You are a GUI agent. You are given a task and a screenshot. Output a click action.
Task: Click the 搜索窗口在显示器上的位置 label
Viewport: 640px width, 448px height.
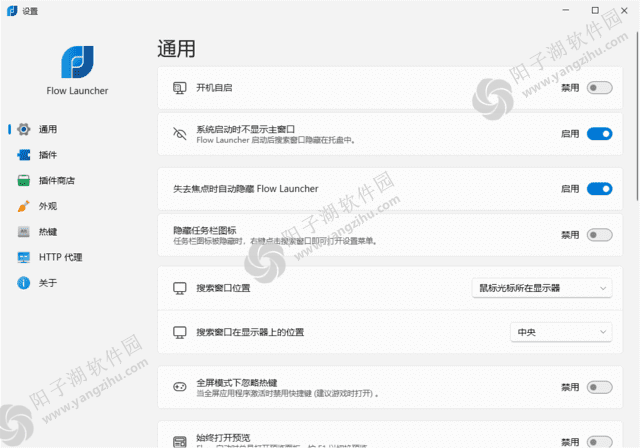(250, 332)
